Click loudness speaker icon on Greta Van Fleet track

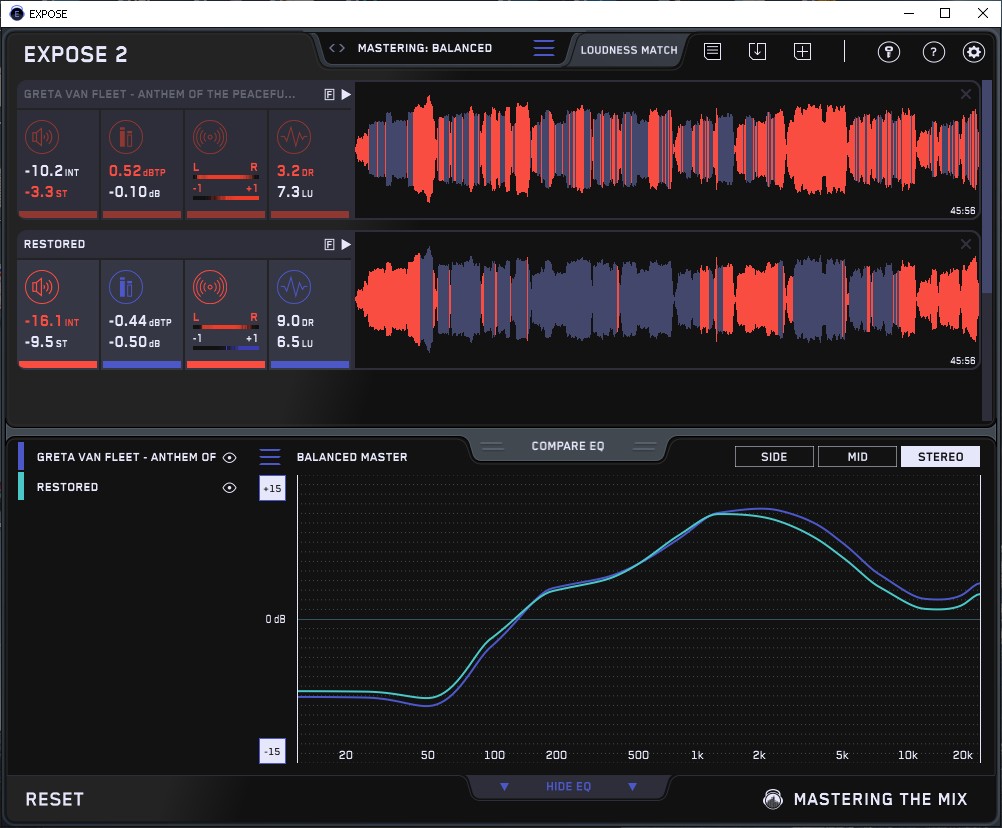pyautogui.click(x=42, y=137)
